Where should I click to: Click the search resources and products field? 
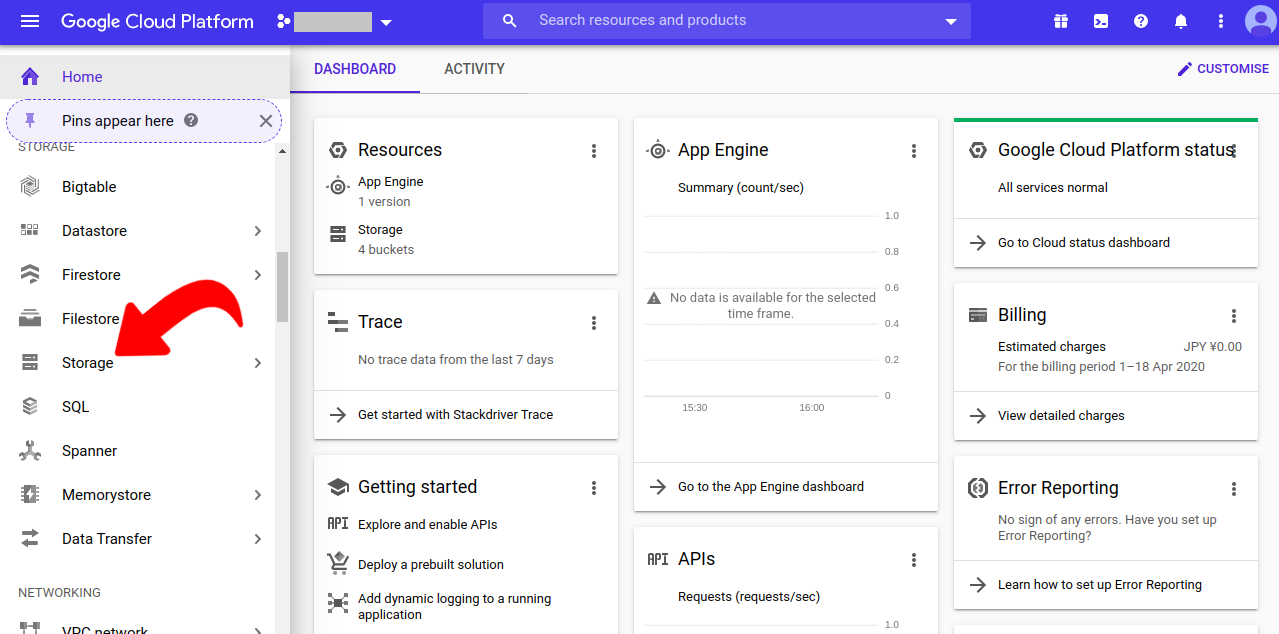click(726, 20)
